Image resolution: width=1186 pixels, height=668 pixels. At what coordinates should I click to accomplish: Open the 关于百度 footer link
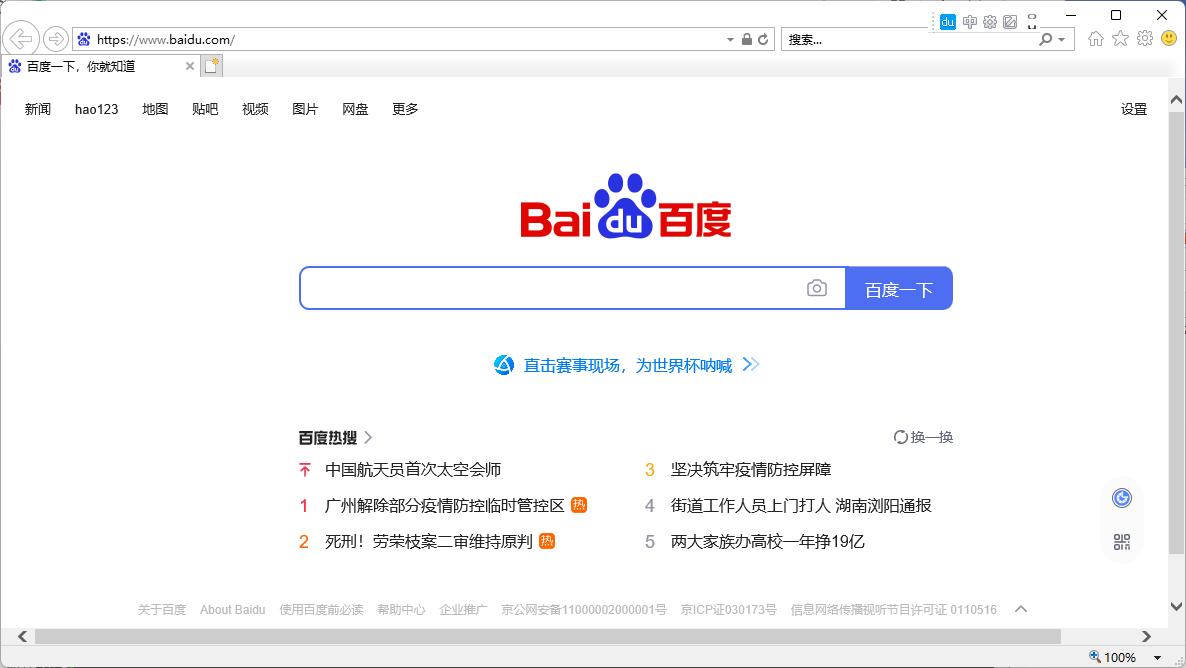pyautogui.click(x=161, y=609)
